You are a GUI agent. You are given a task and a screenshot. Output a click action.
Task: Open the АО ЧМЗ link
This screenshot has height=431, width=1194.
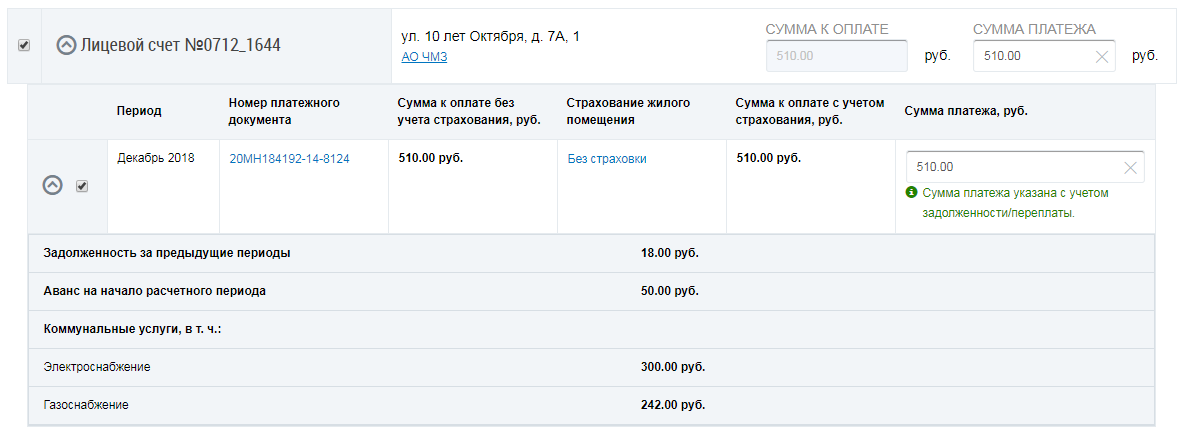point(424,57)
